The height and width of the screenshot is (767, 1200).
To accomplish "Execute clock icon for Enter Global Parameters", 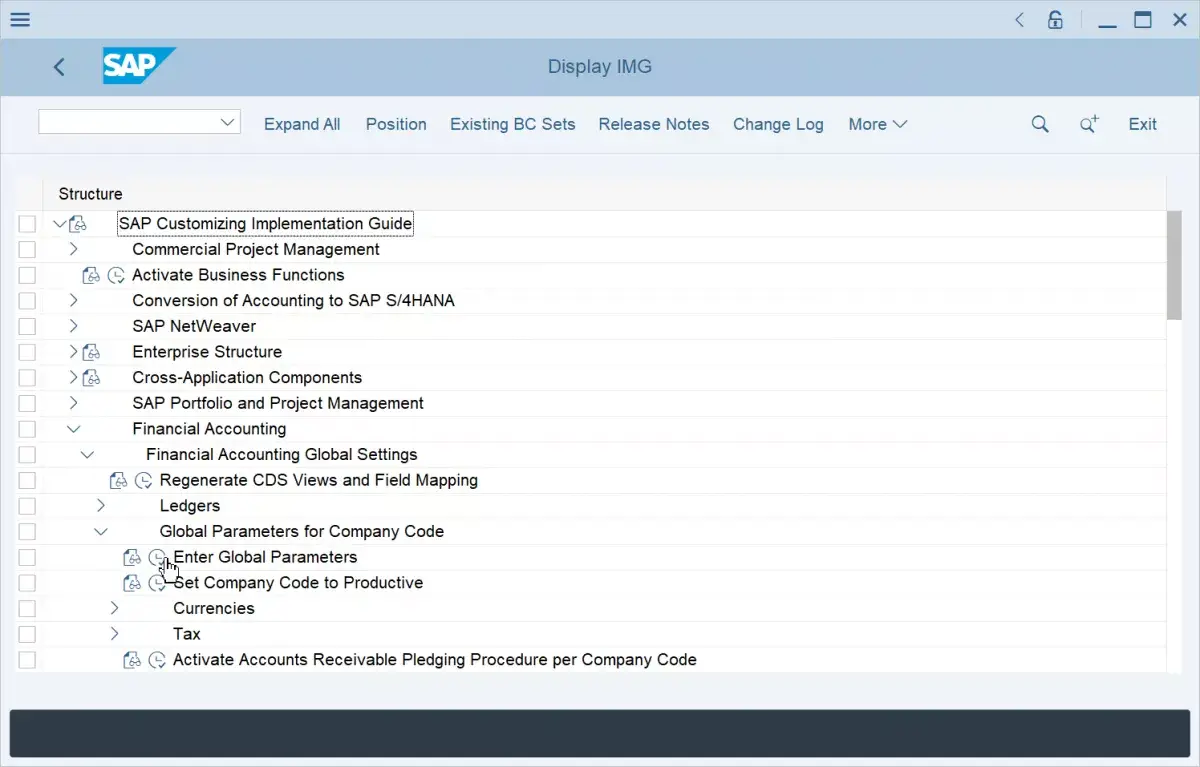I will (157, 557).
